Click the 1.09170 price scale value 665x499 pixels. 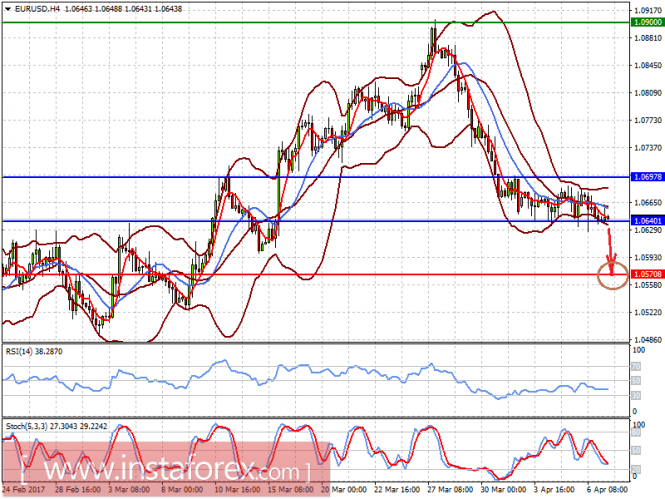click(x=648, y=10)
